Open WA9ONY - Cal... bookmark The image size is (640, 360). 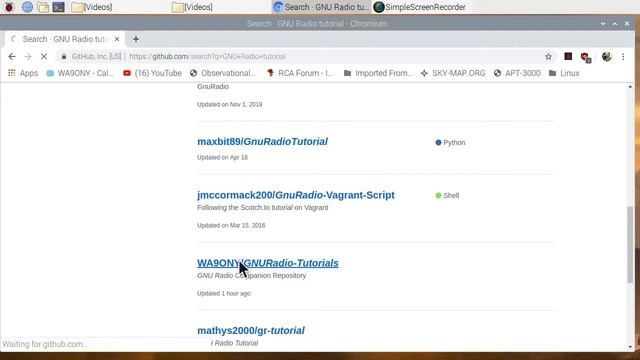coord(80,73)
